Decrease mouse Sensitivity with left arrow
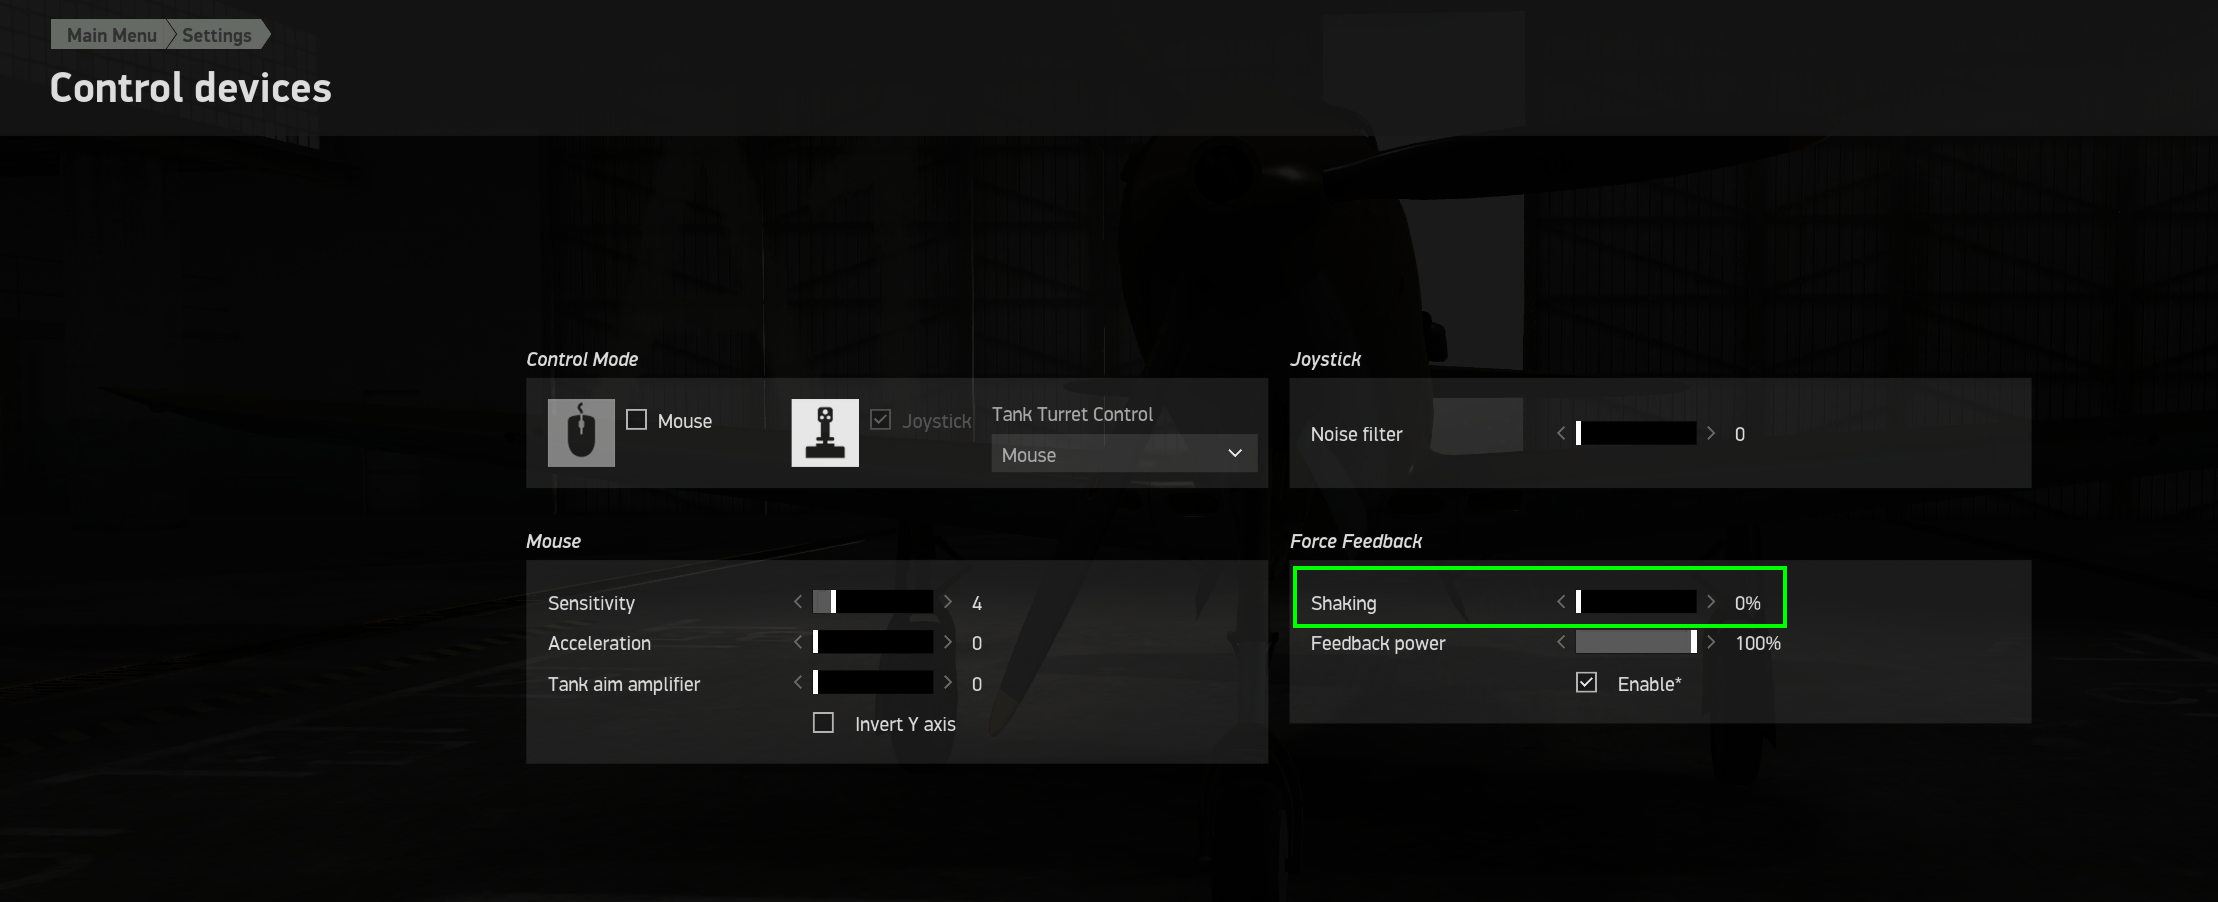The image size is (2218, 902). click(x=798, y=602)
